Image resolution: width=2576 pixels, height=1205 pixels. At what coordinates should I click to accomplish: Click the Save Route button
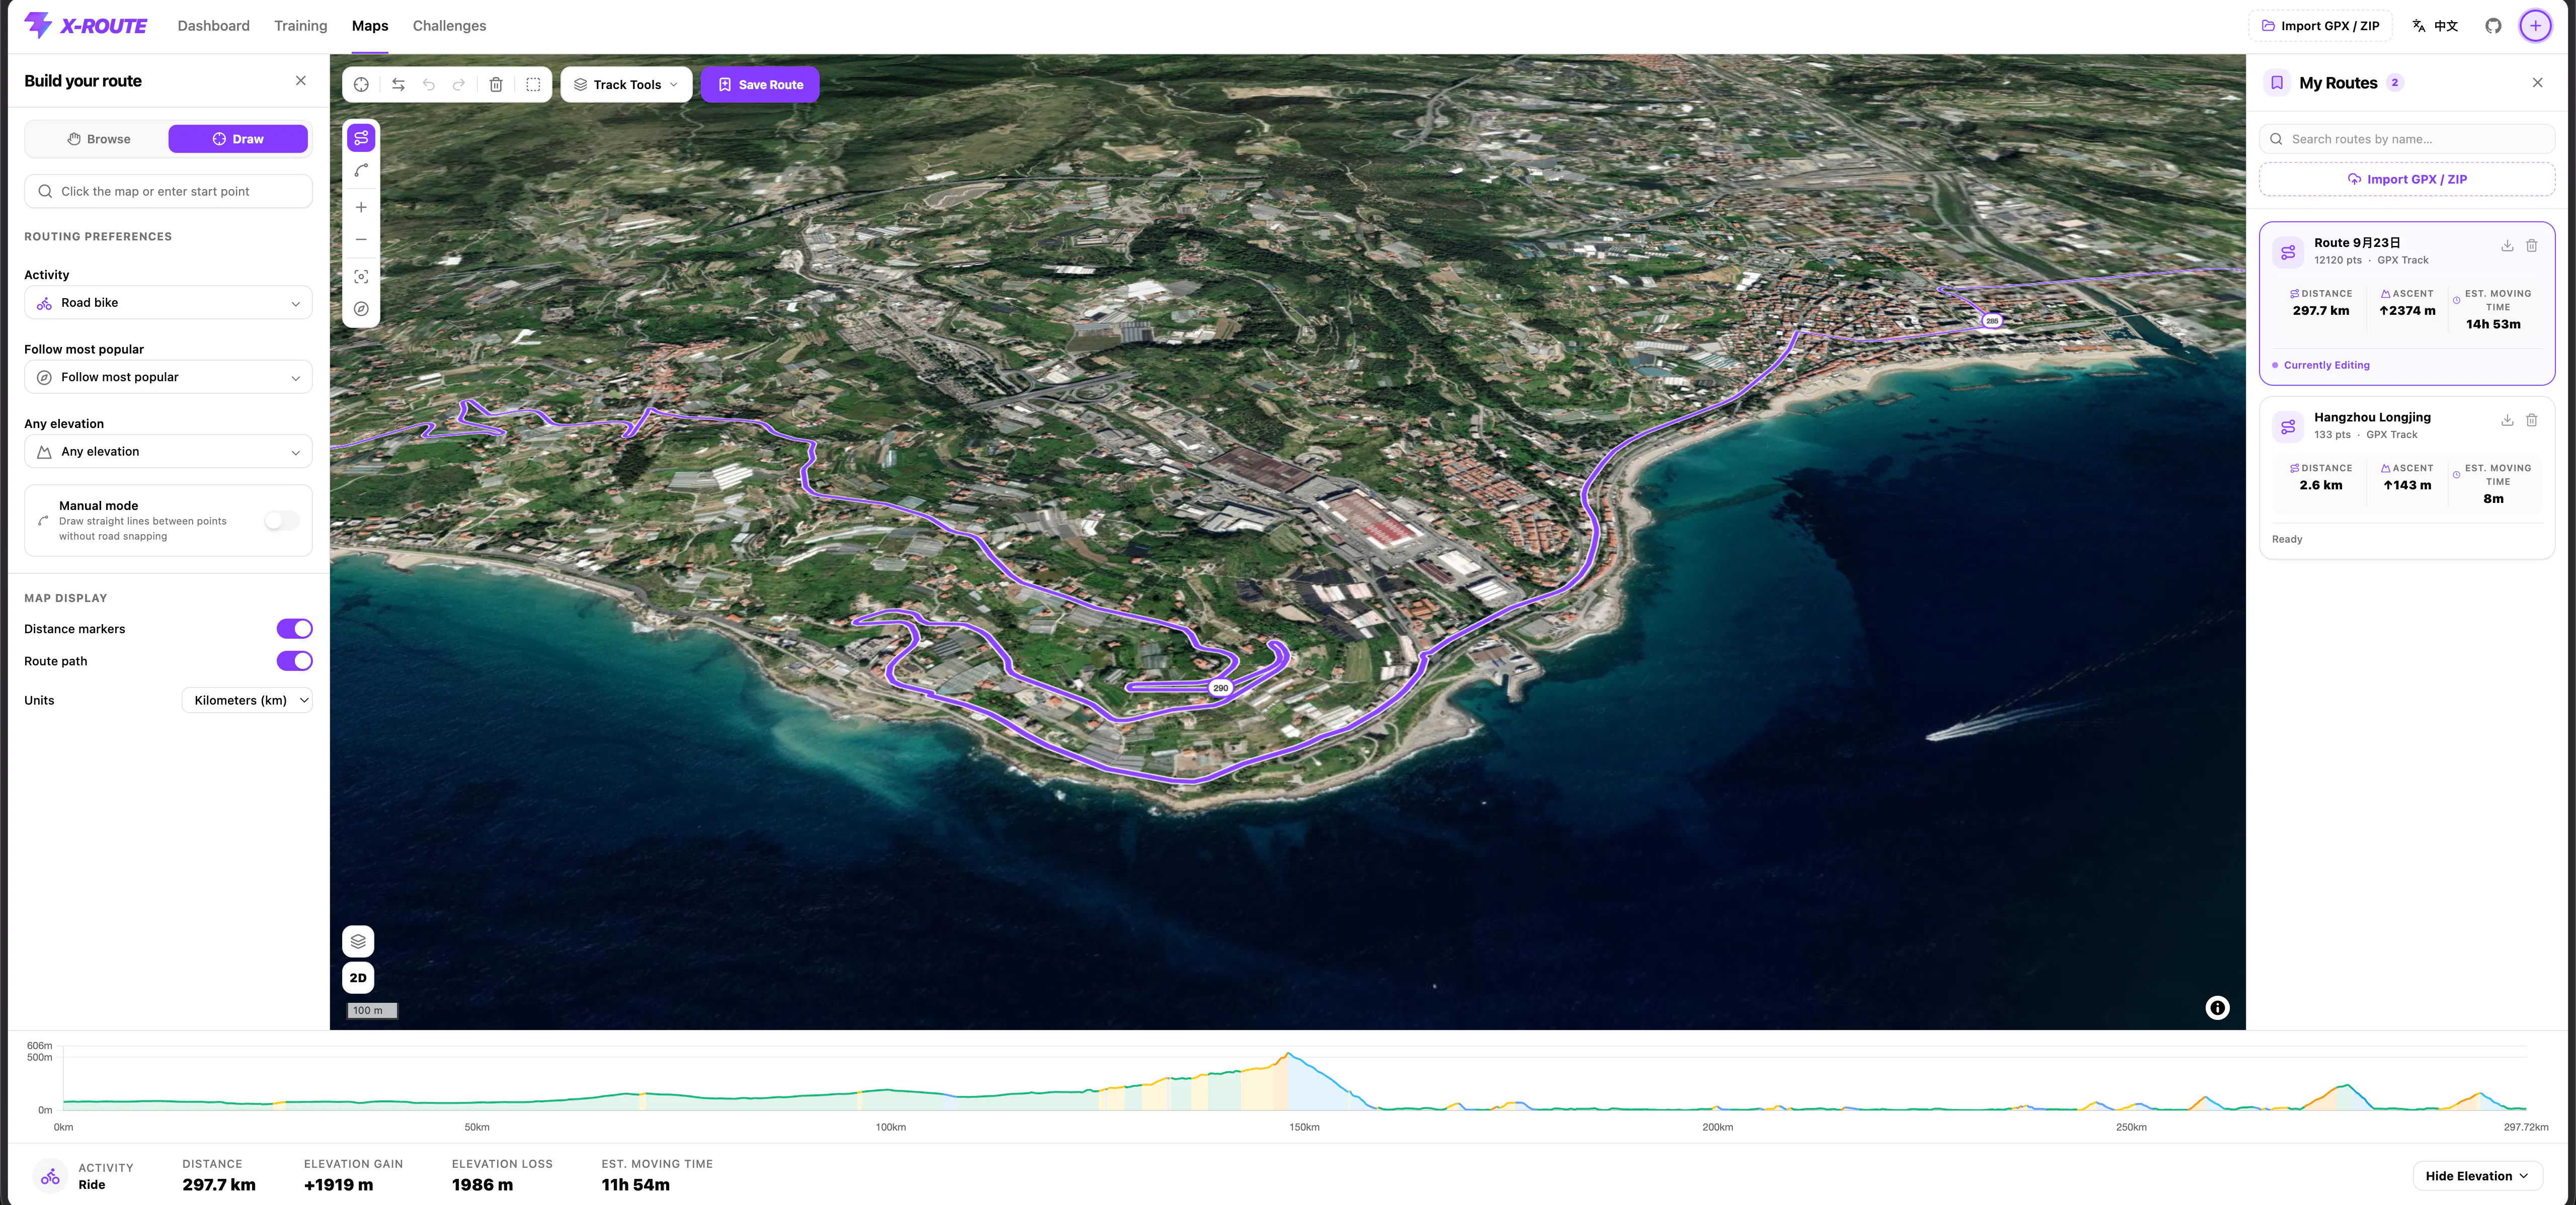click(x=760, y=85)
